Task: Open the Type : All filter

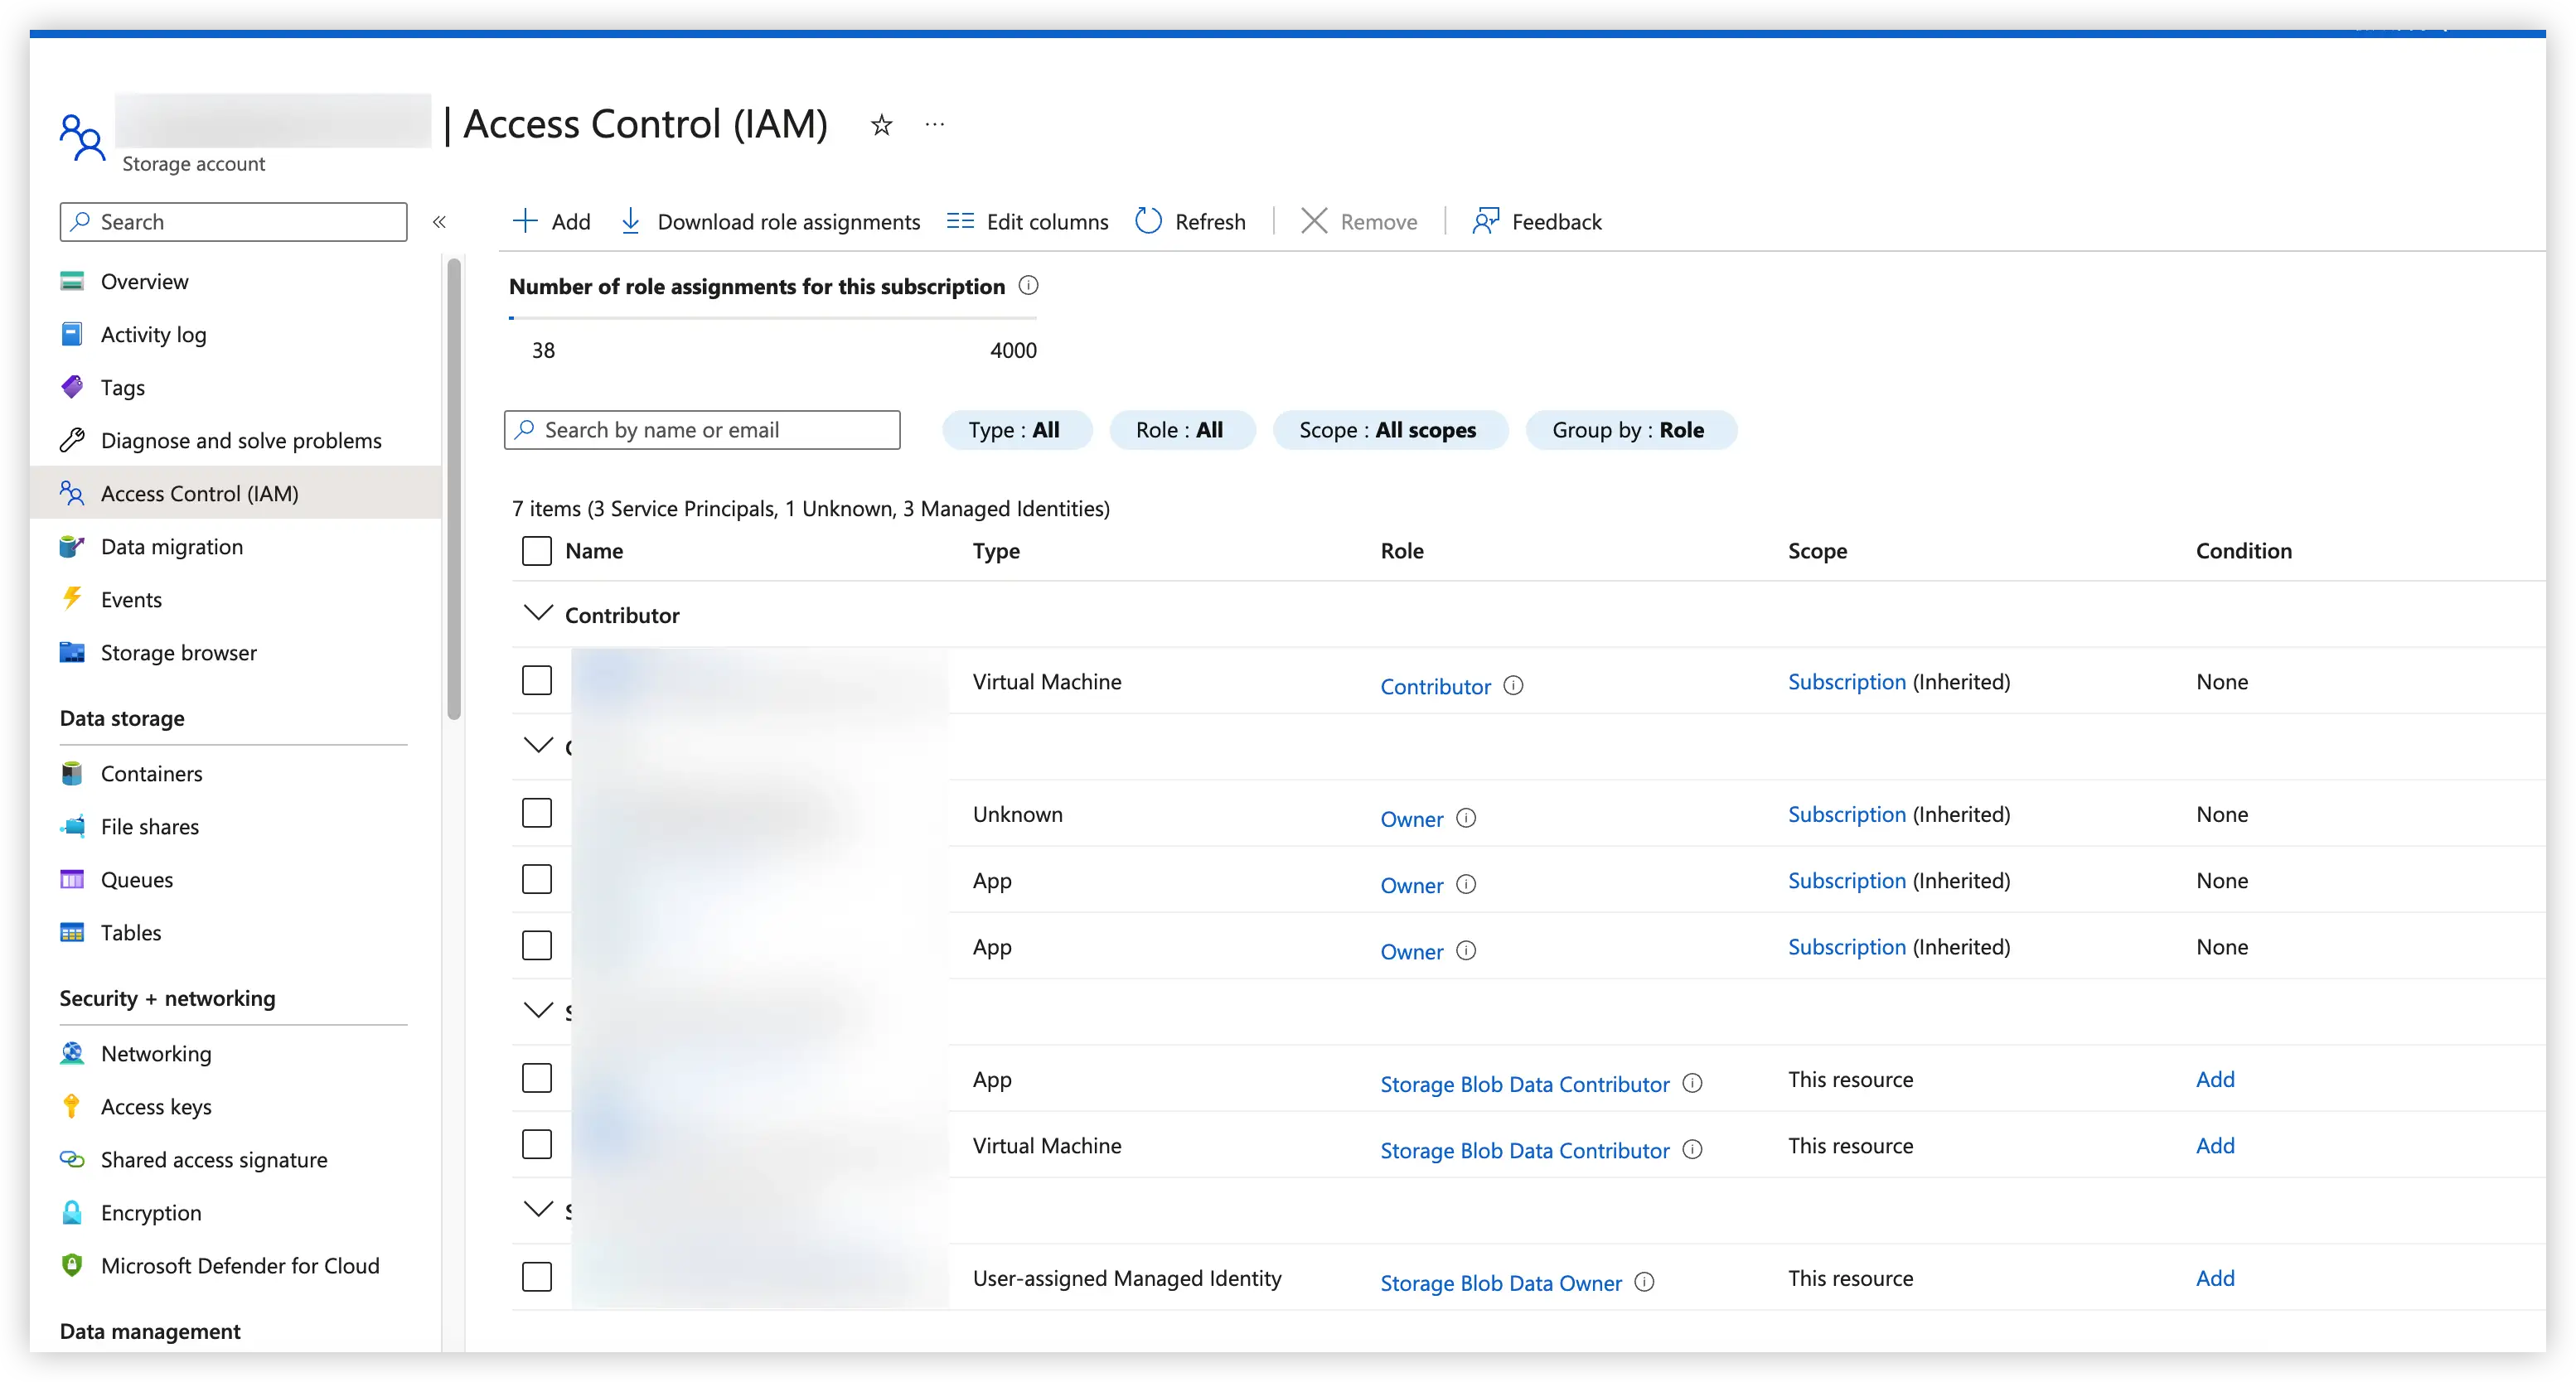Action: pos(1017,430)
